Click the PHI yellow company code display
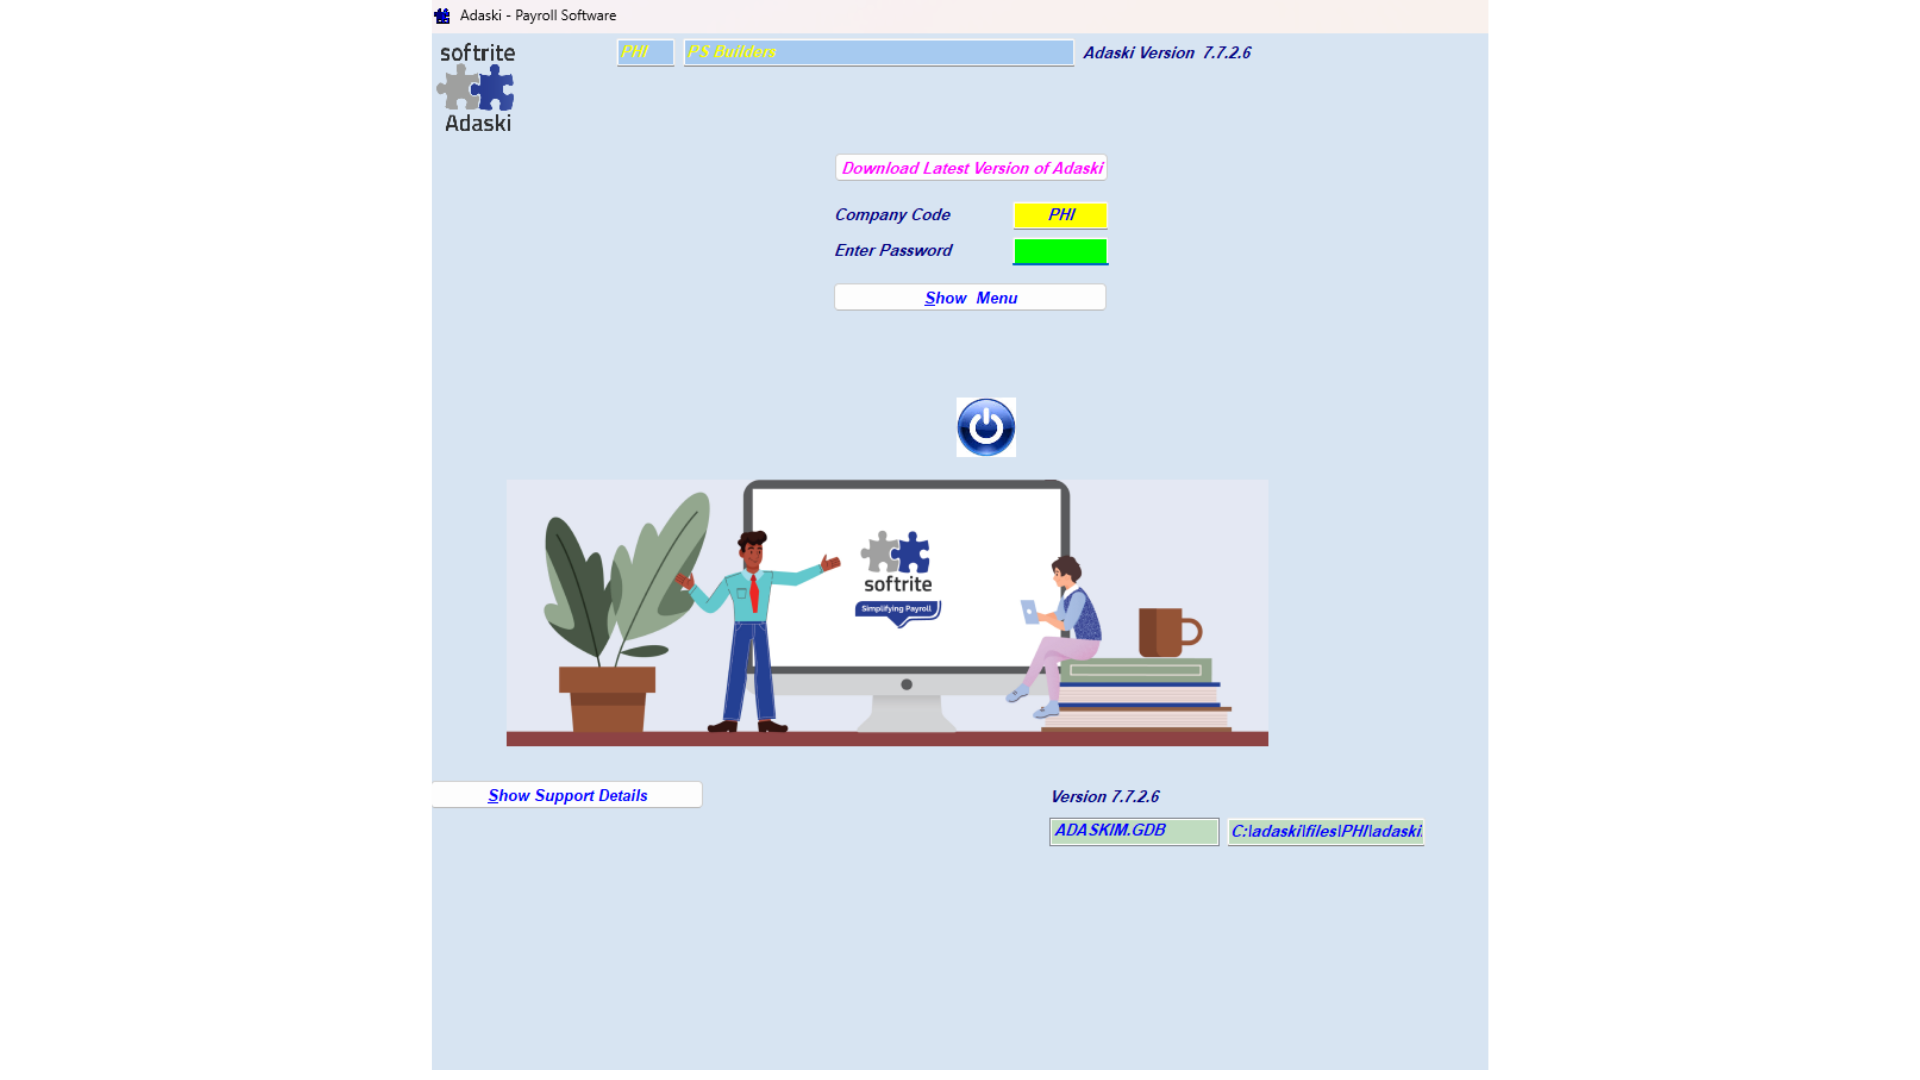 [x=1060, y=215]
